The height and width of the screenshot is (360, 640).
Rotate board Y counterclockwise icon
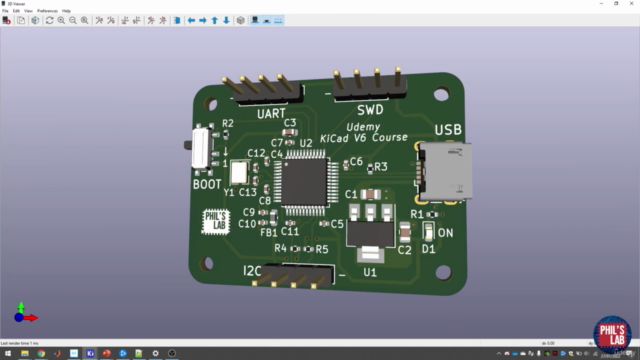click(136, 20)
